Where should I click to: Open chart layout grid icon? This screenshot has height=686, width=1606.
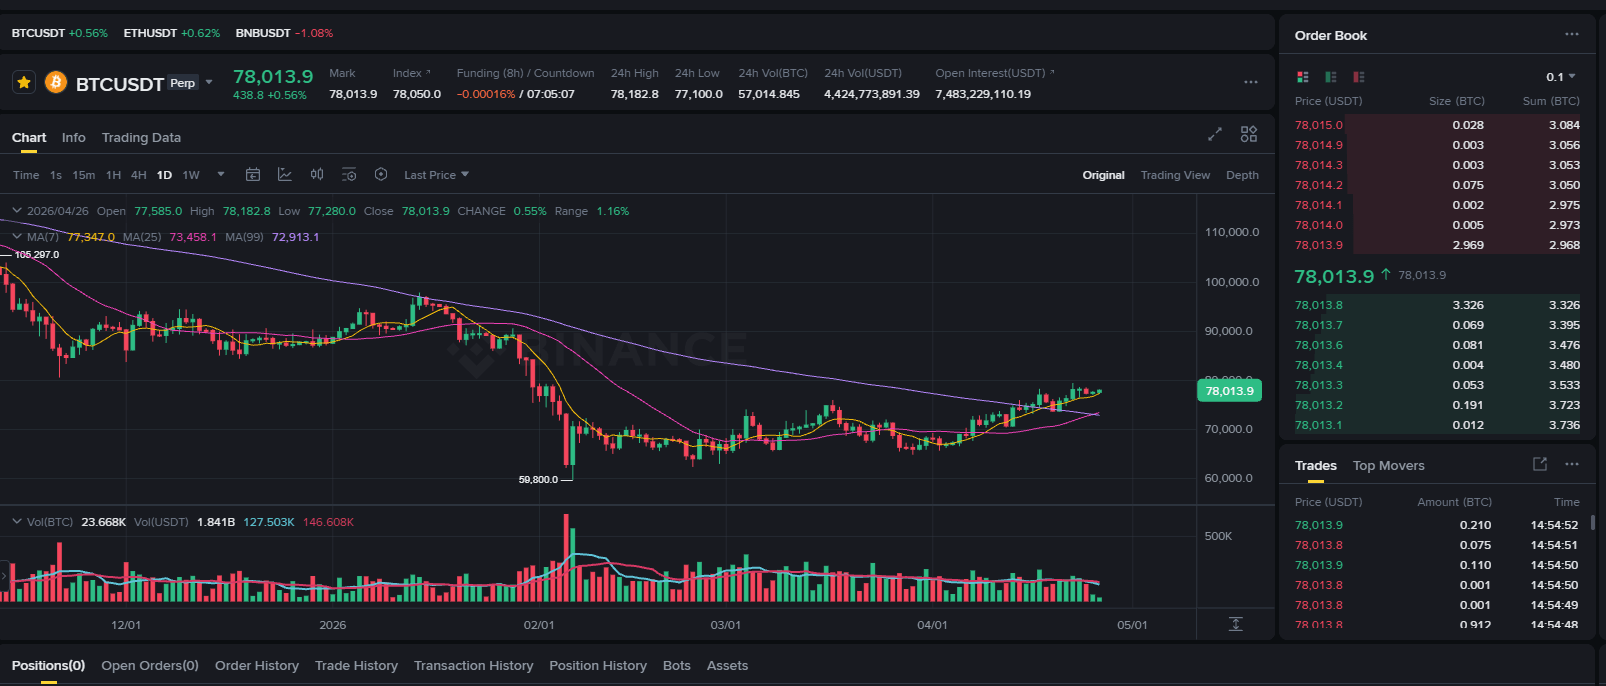[1249, 134]
